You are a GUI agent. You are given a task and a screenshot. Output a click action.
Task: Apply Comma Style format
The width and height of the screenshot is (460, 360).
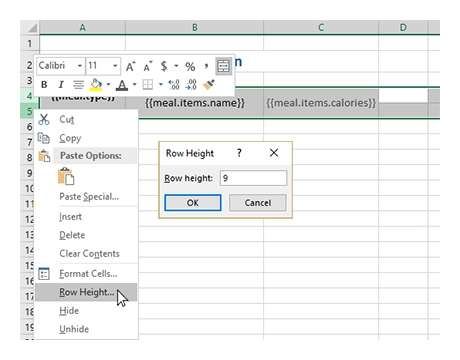[206, 66]
